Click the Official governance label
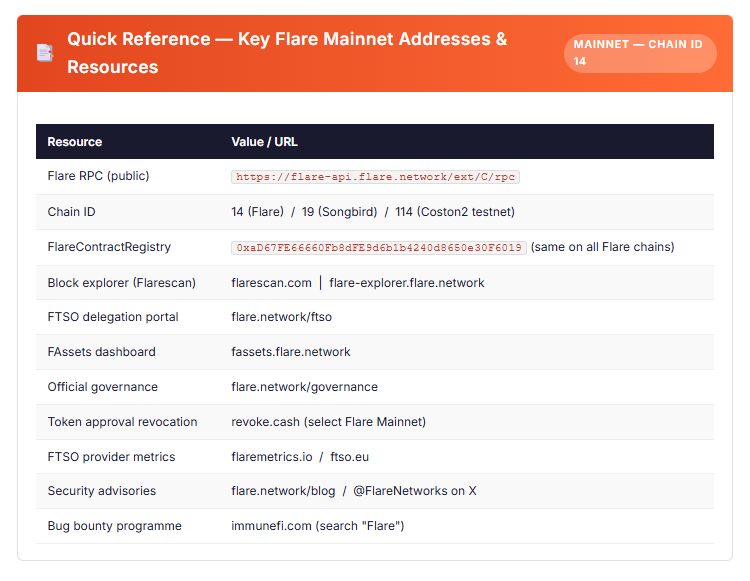750x581 pixels. [x=102, y=387]
